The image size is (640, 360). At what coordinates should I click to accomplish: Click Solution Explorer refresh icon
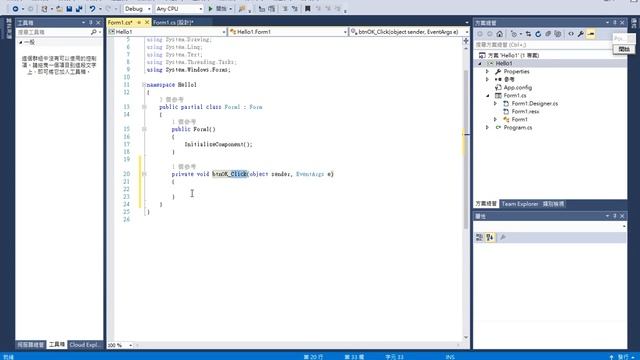(538, 34)
